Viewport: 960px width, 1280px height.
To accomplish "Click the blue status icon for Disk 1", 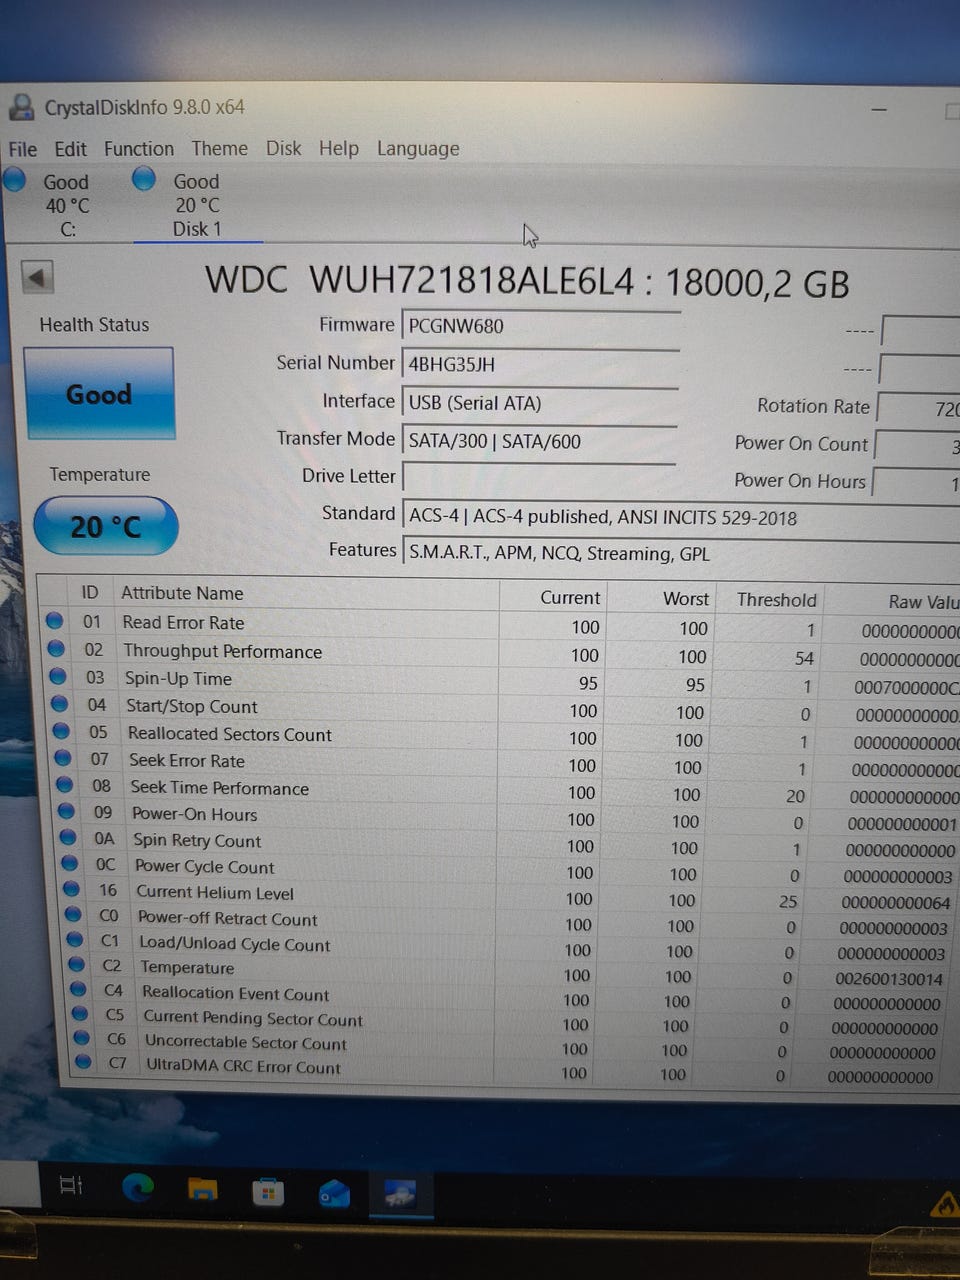I will click(145, 179).
